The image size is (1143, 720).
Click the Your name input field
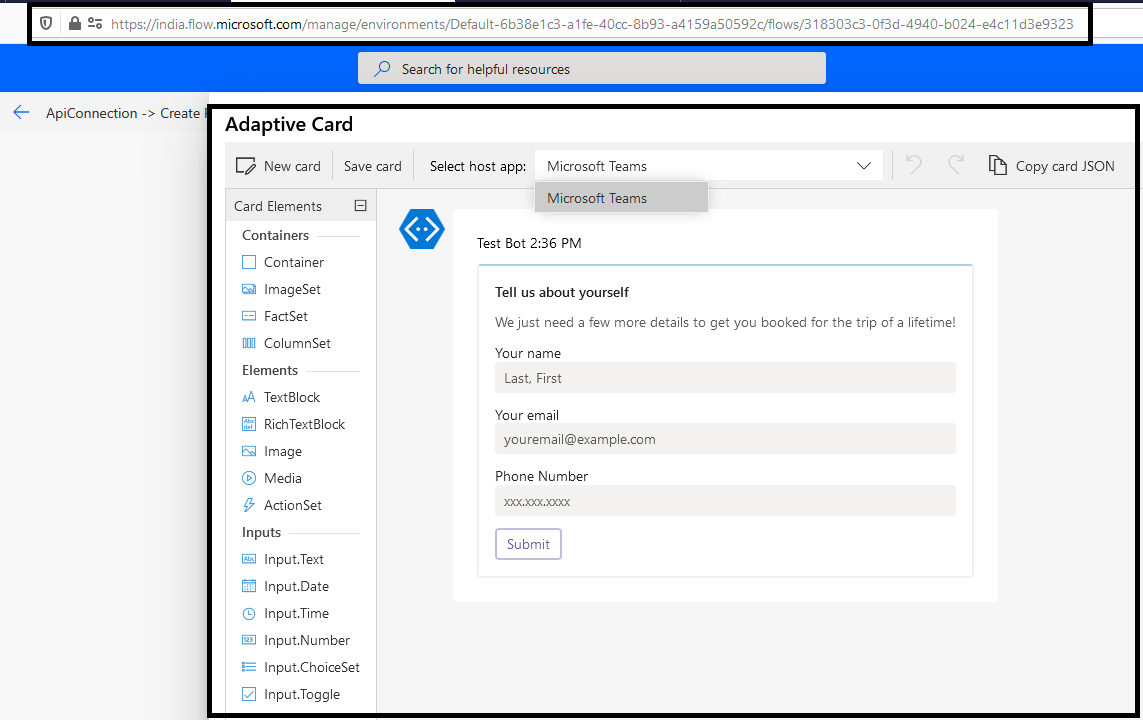coord(725,378)
